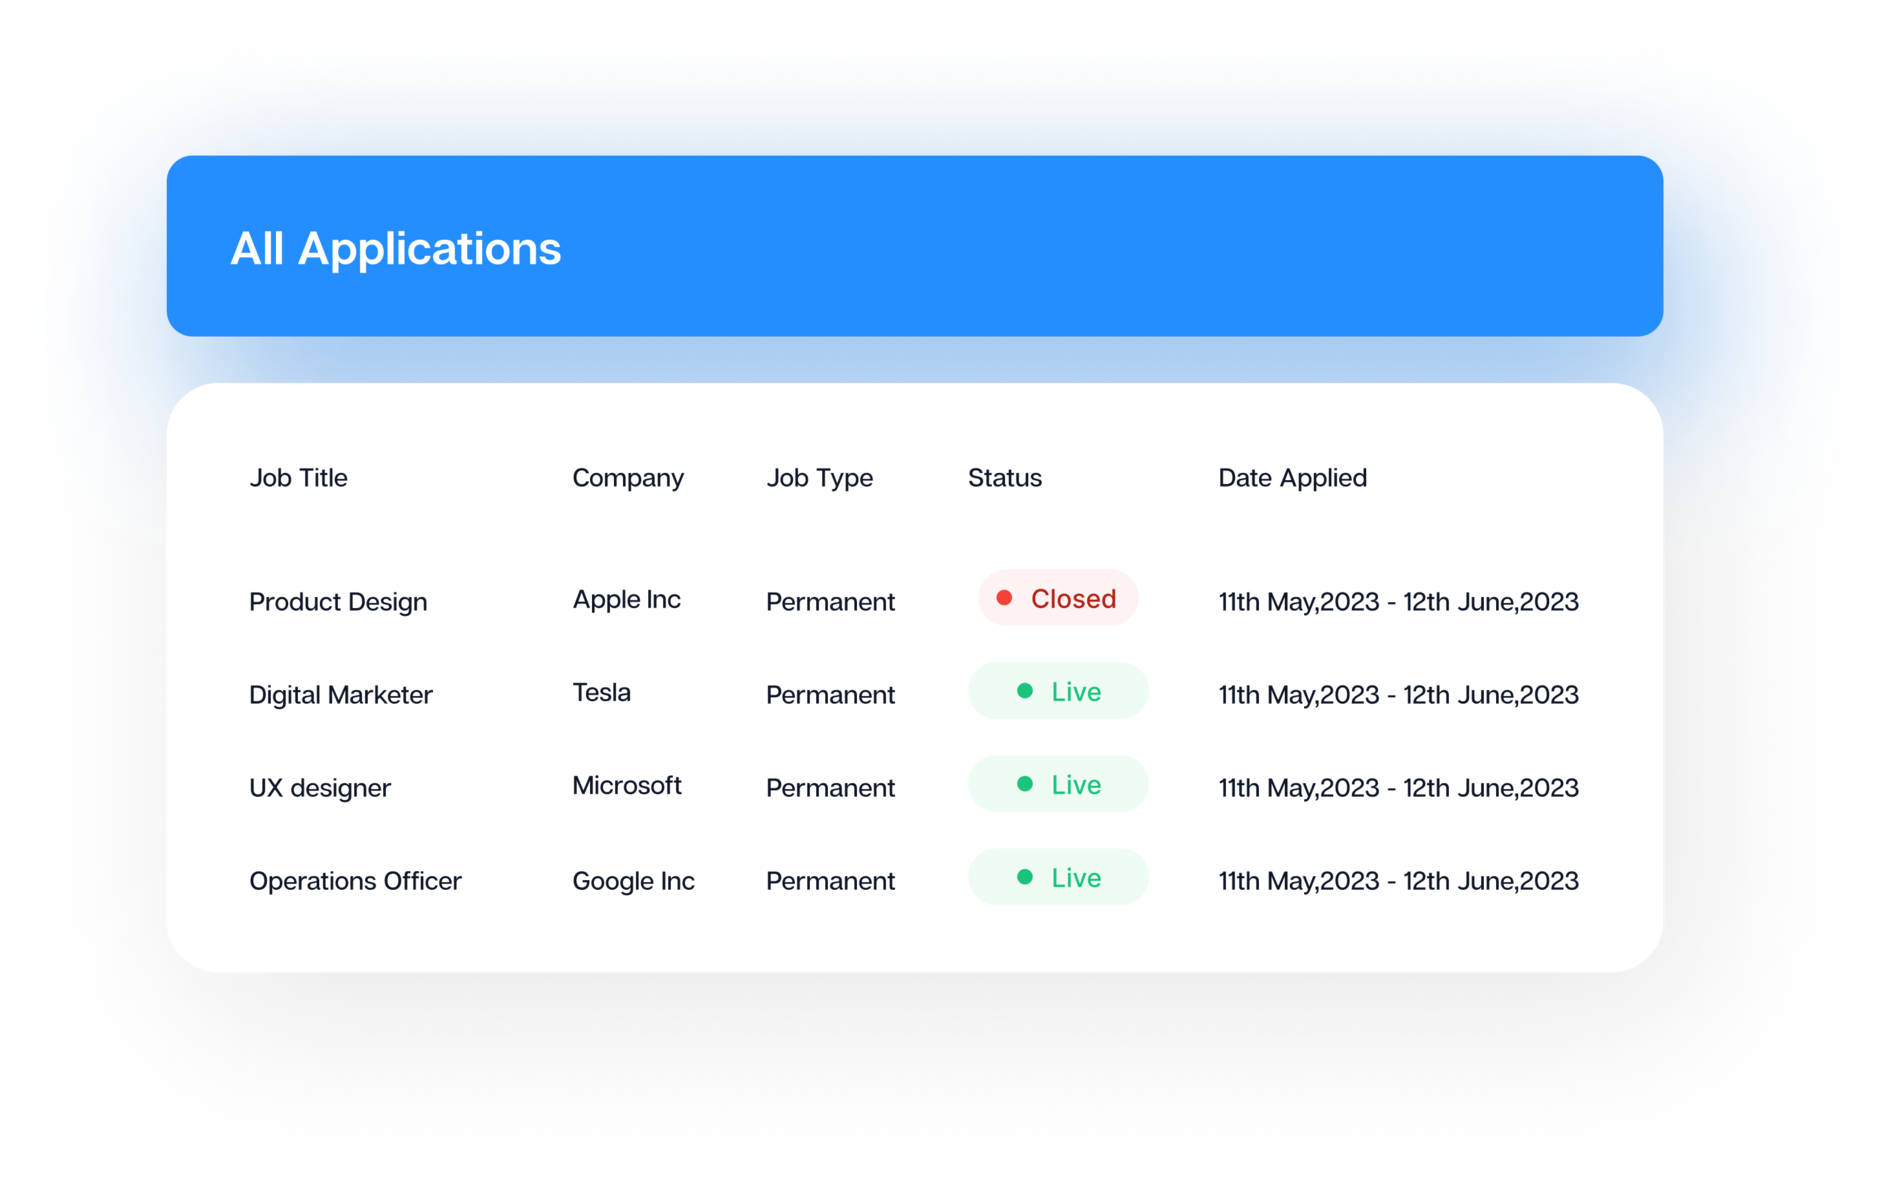Click the Apple Inc company name
Screen dimensions: 1880x1200
pyautogui.click(x=626, y=599)
